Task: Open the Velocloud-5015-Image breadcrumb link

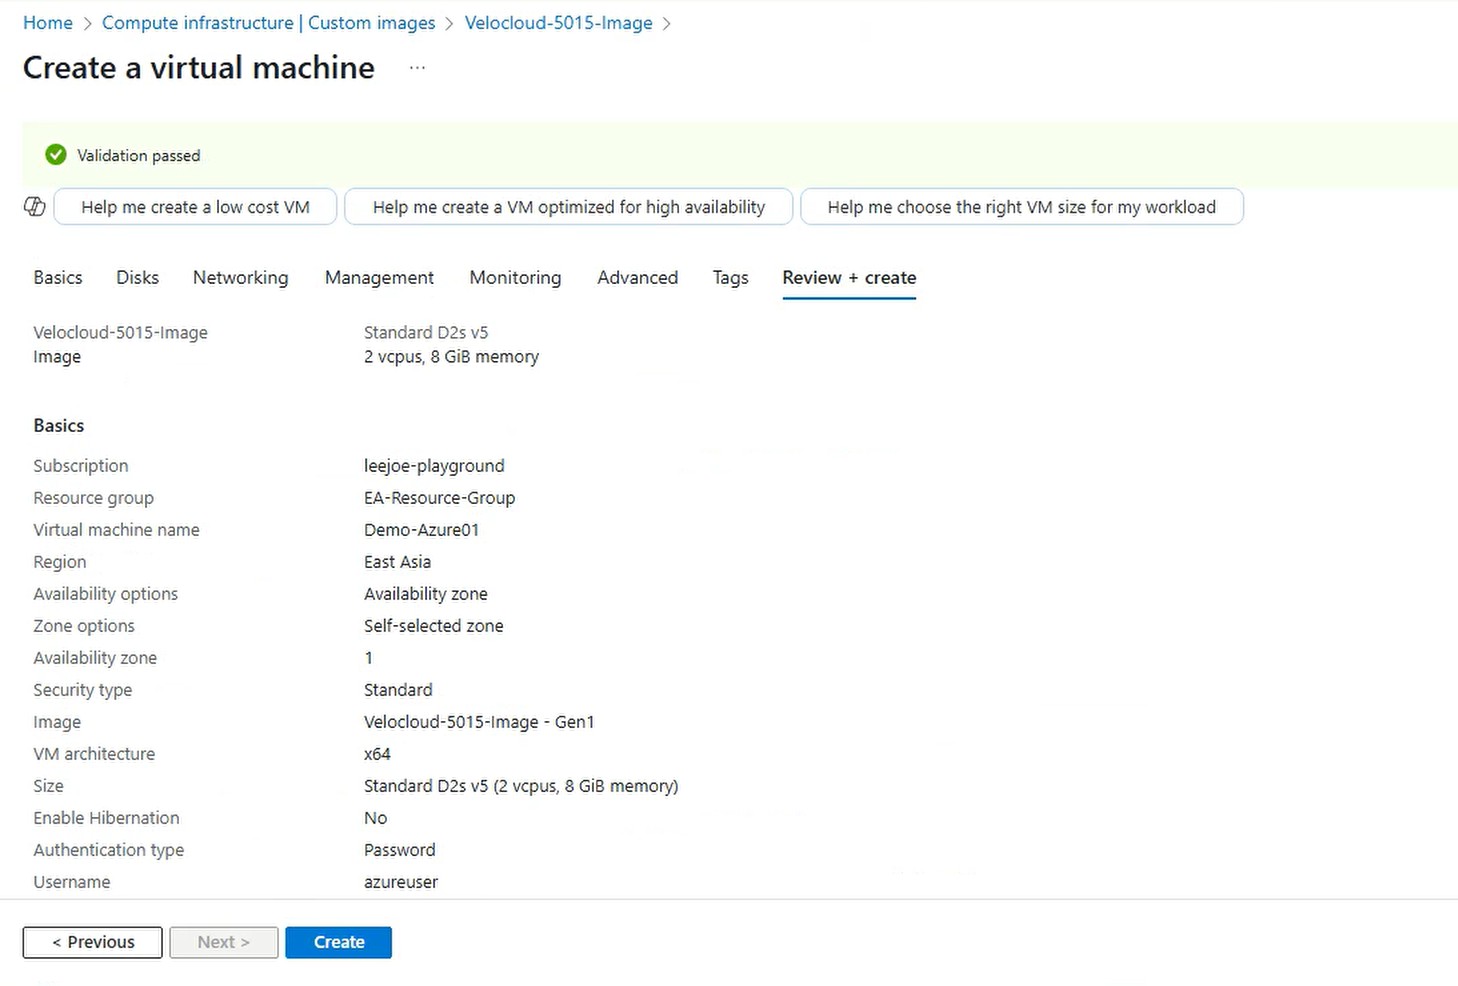Action: pos(558,23)
